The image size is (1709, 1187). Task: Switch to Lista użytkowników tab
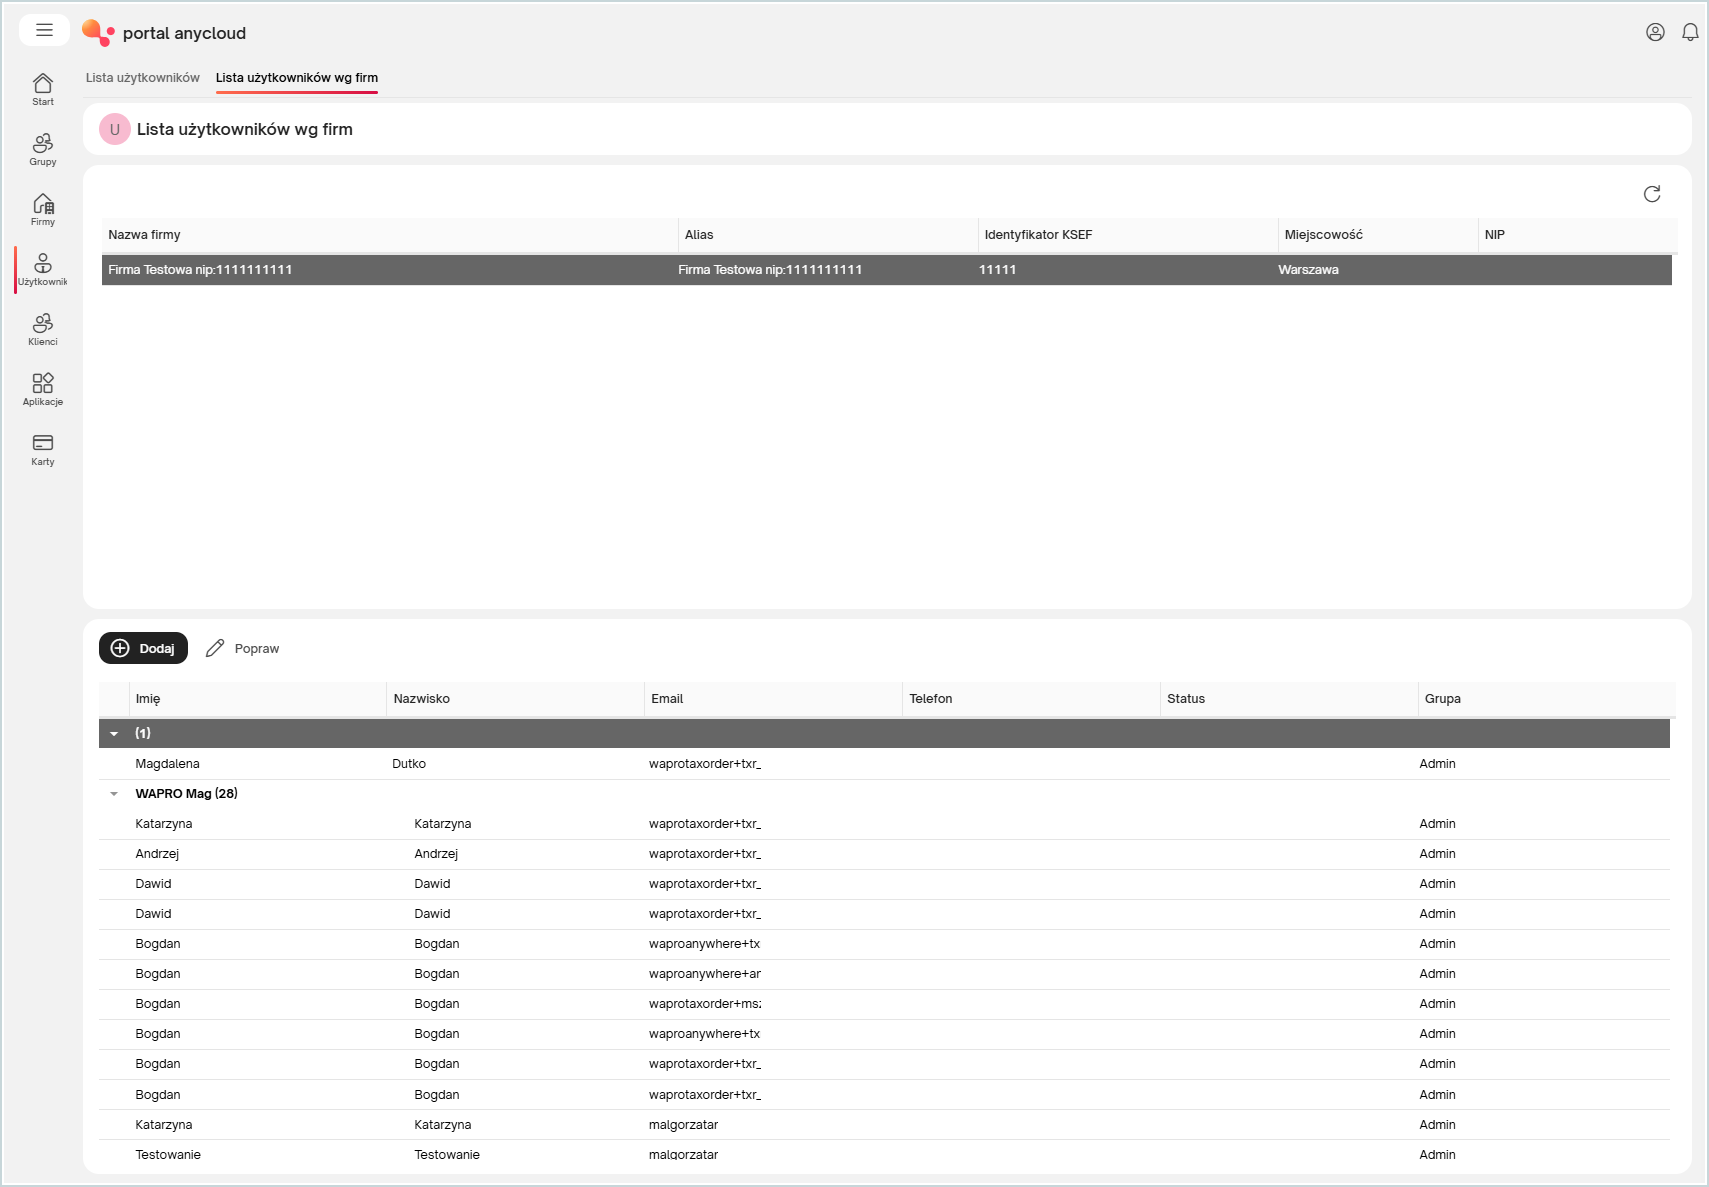pyautogui.click(x=143, y=78)
